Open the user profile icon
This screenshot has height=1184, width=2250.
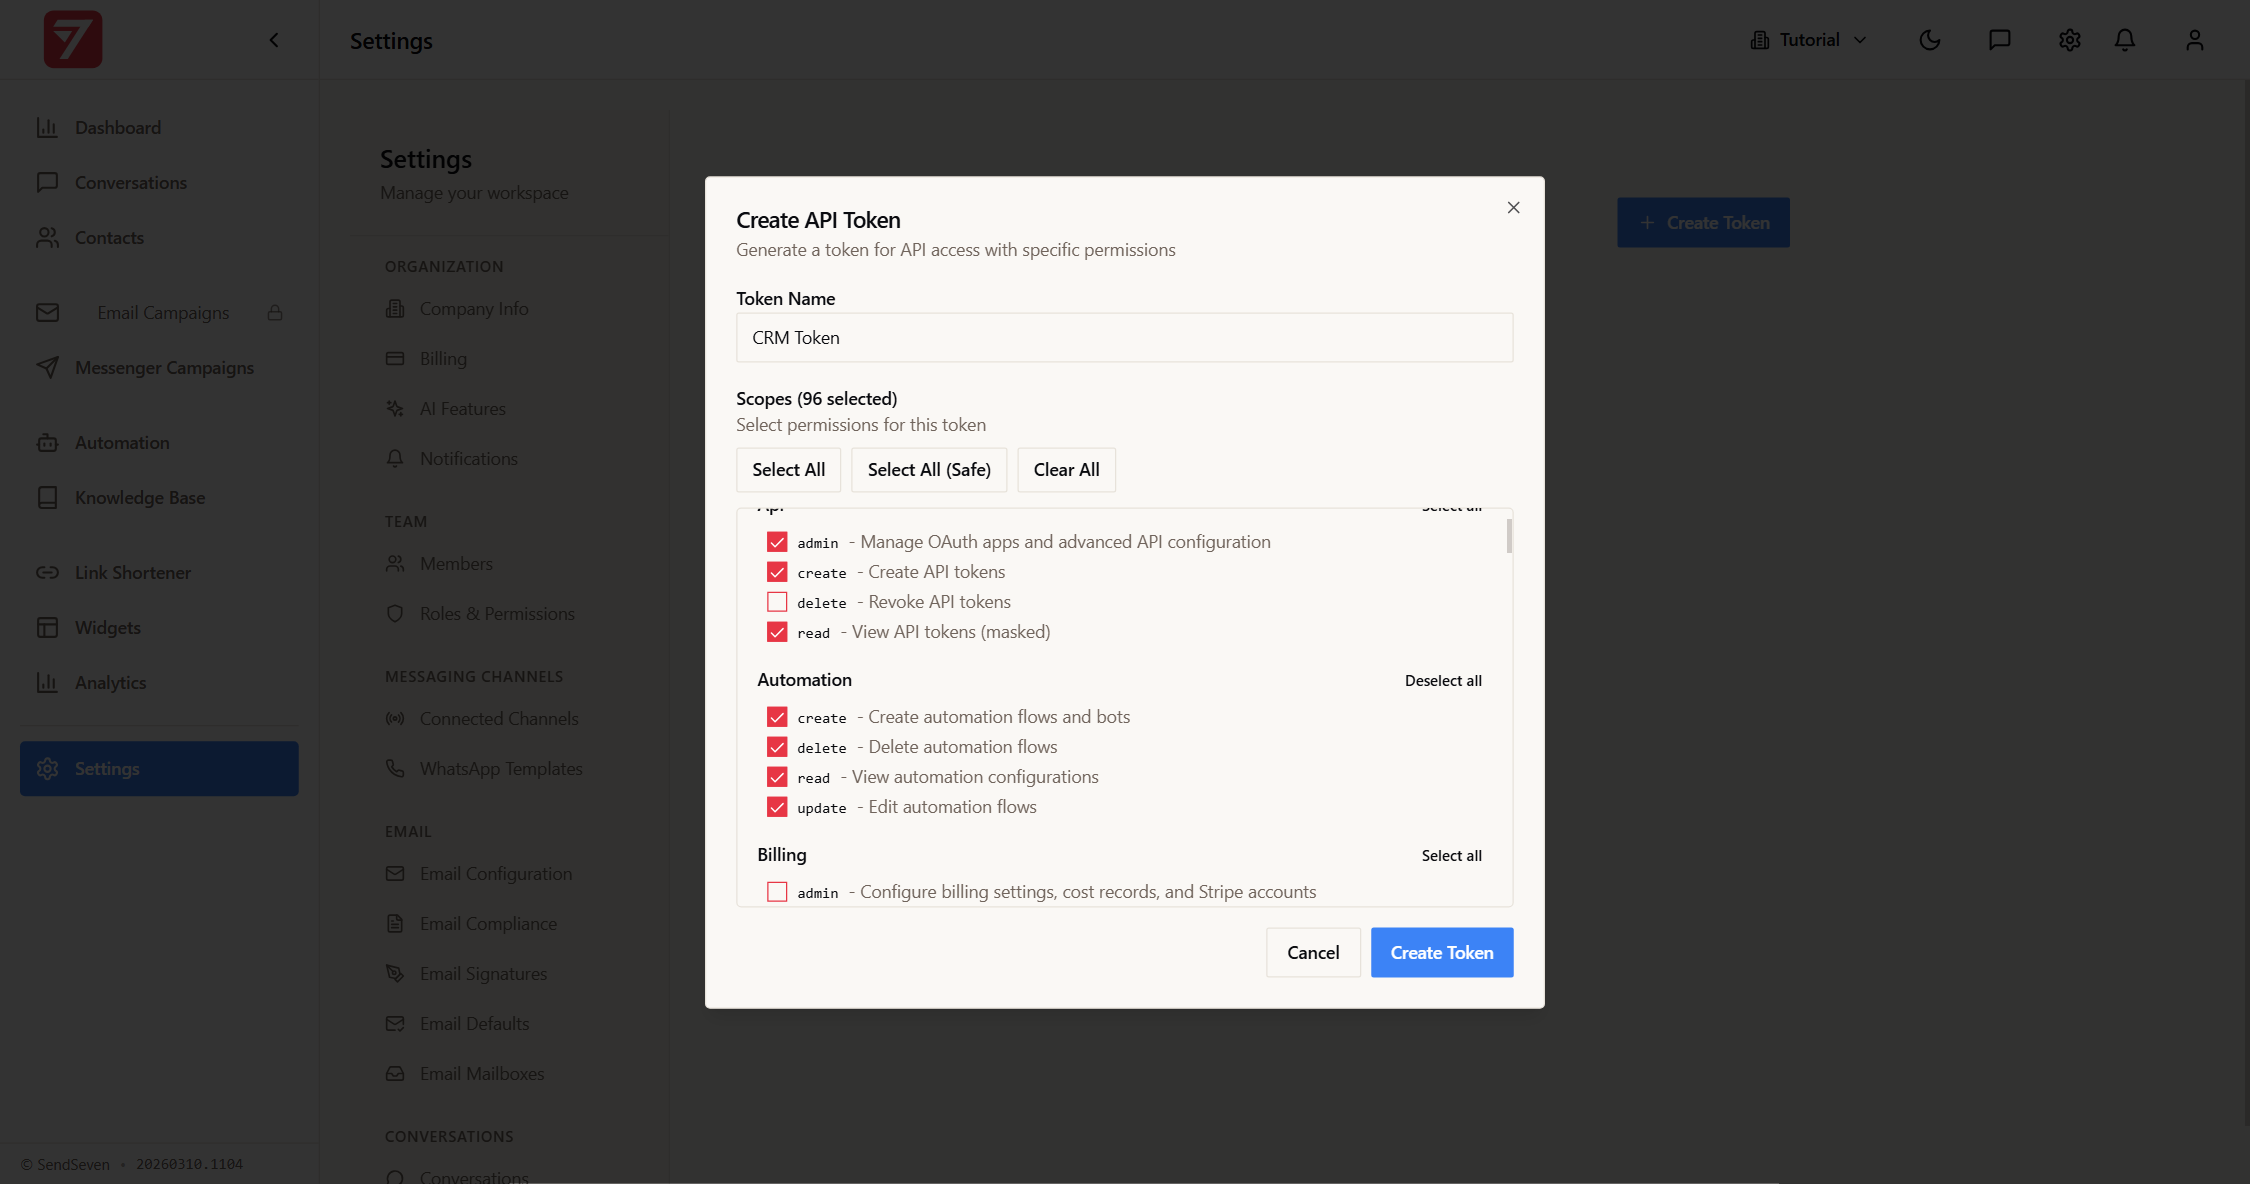pyautogui.click(x=2195, y=40)
